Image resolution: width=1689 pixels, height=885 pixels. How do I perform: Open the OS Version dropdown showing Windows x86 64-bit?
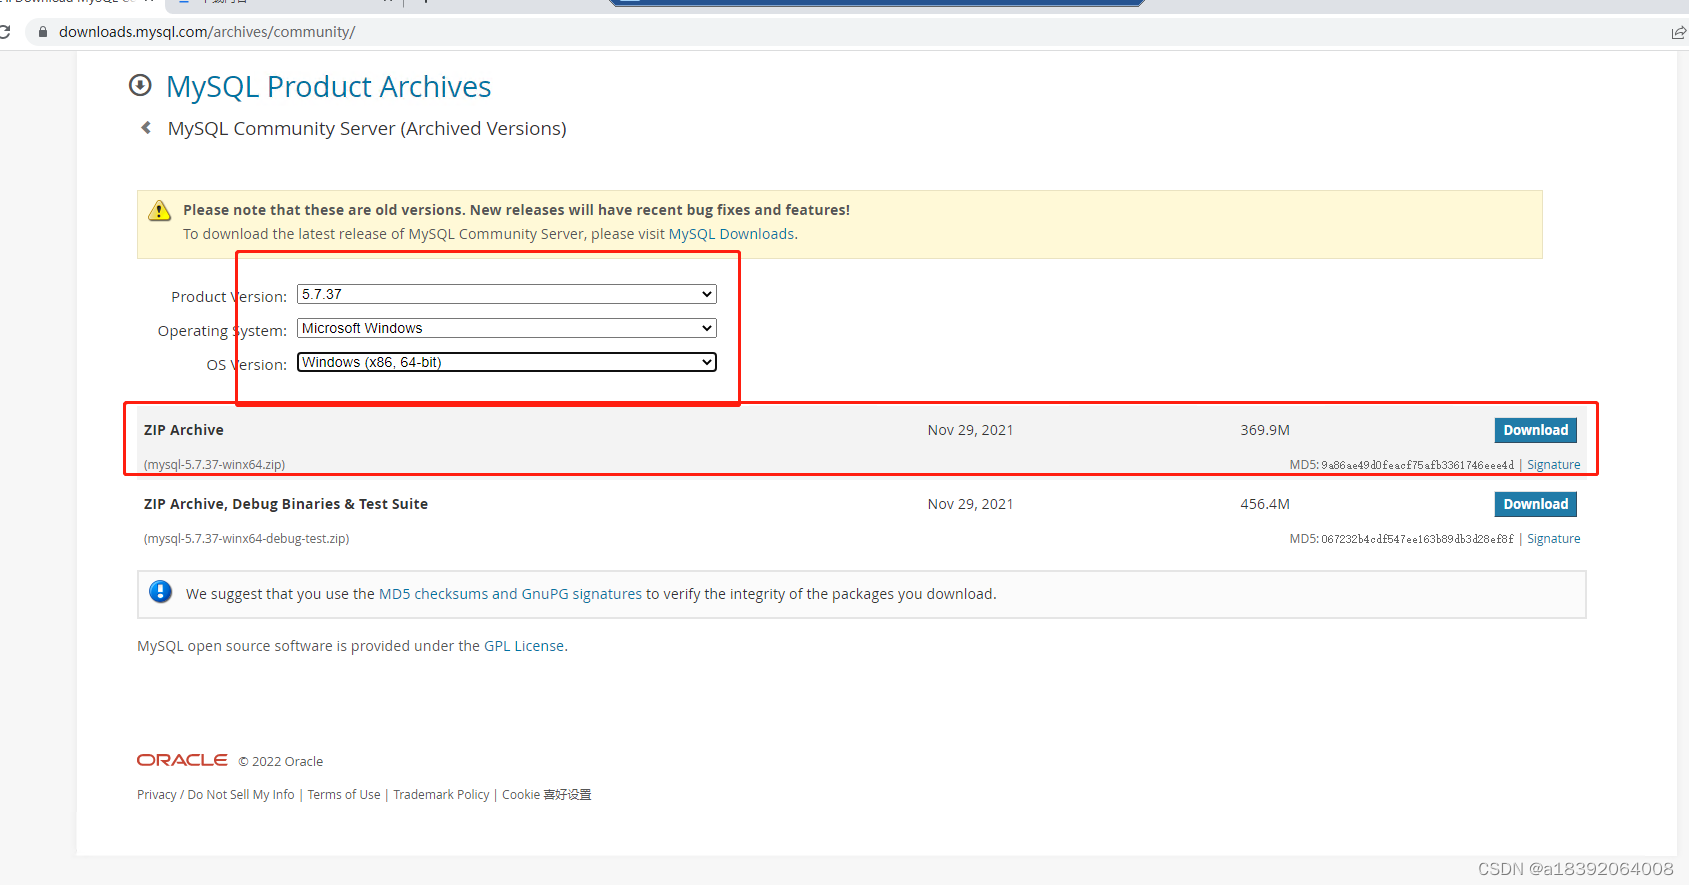click(x=507, y=362)
